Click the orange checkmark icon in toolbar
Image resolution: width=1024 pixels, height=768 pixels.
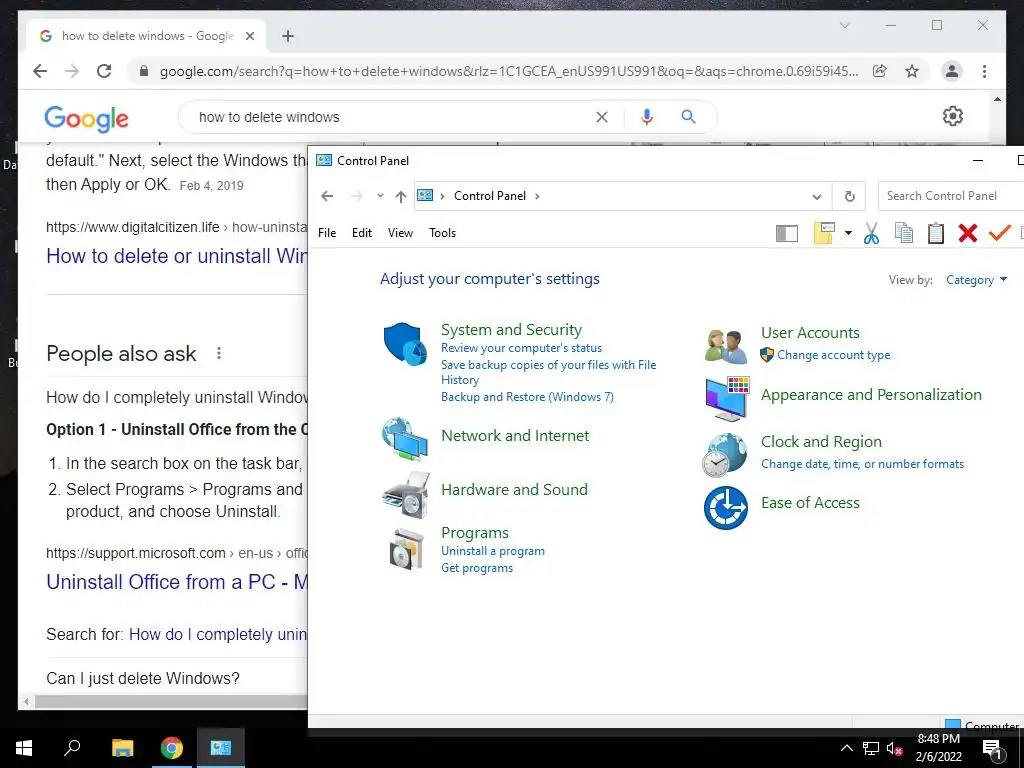click(999, 232)
